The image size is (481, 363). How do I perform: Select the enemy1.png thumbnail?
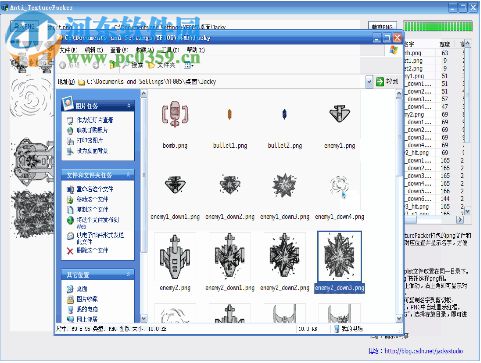pyautogui.click(x=339, y=114)
